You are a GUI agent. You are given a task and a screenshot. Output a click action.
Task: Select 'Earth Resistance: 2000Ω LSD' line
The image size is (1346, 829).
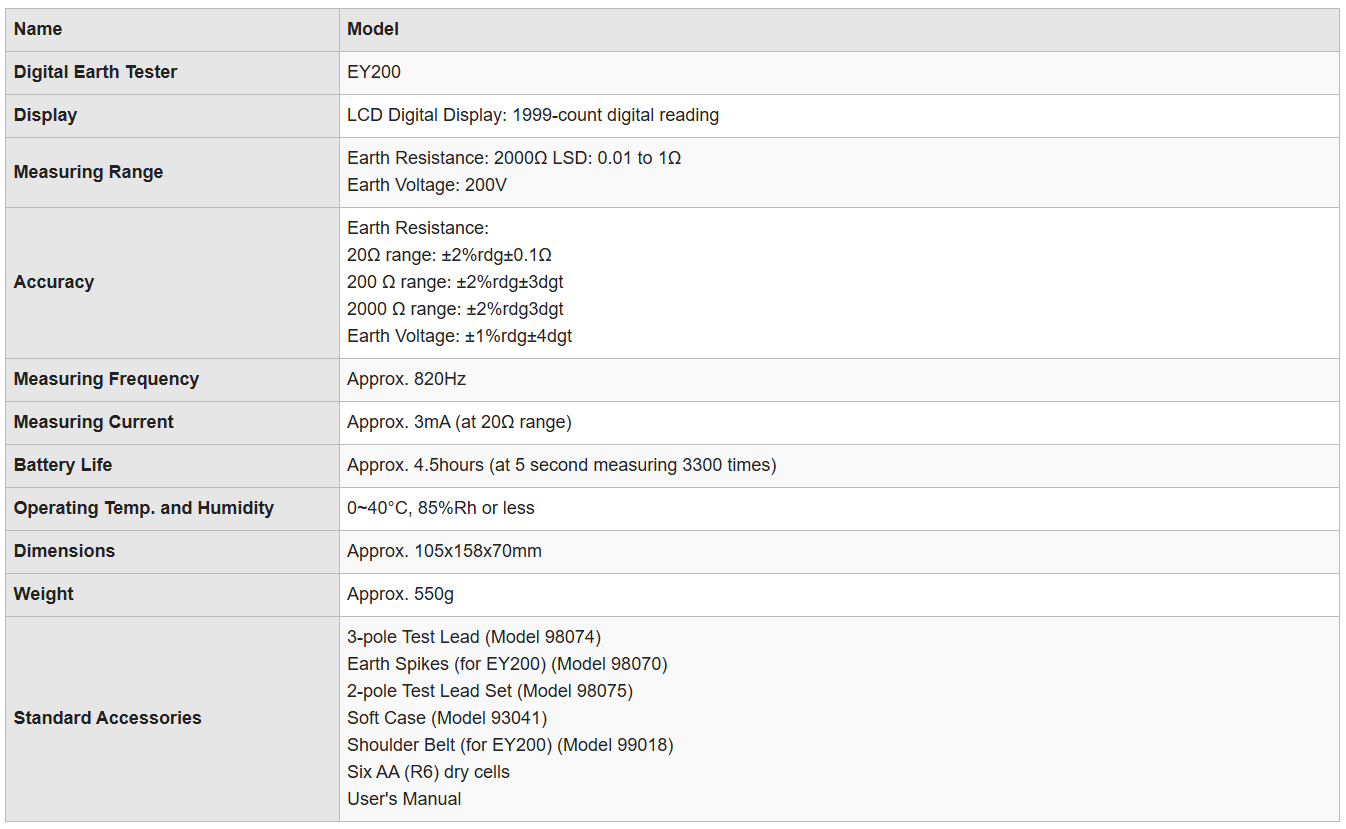point(514,158)
